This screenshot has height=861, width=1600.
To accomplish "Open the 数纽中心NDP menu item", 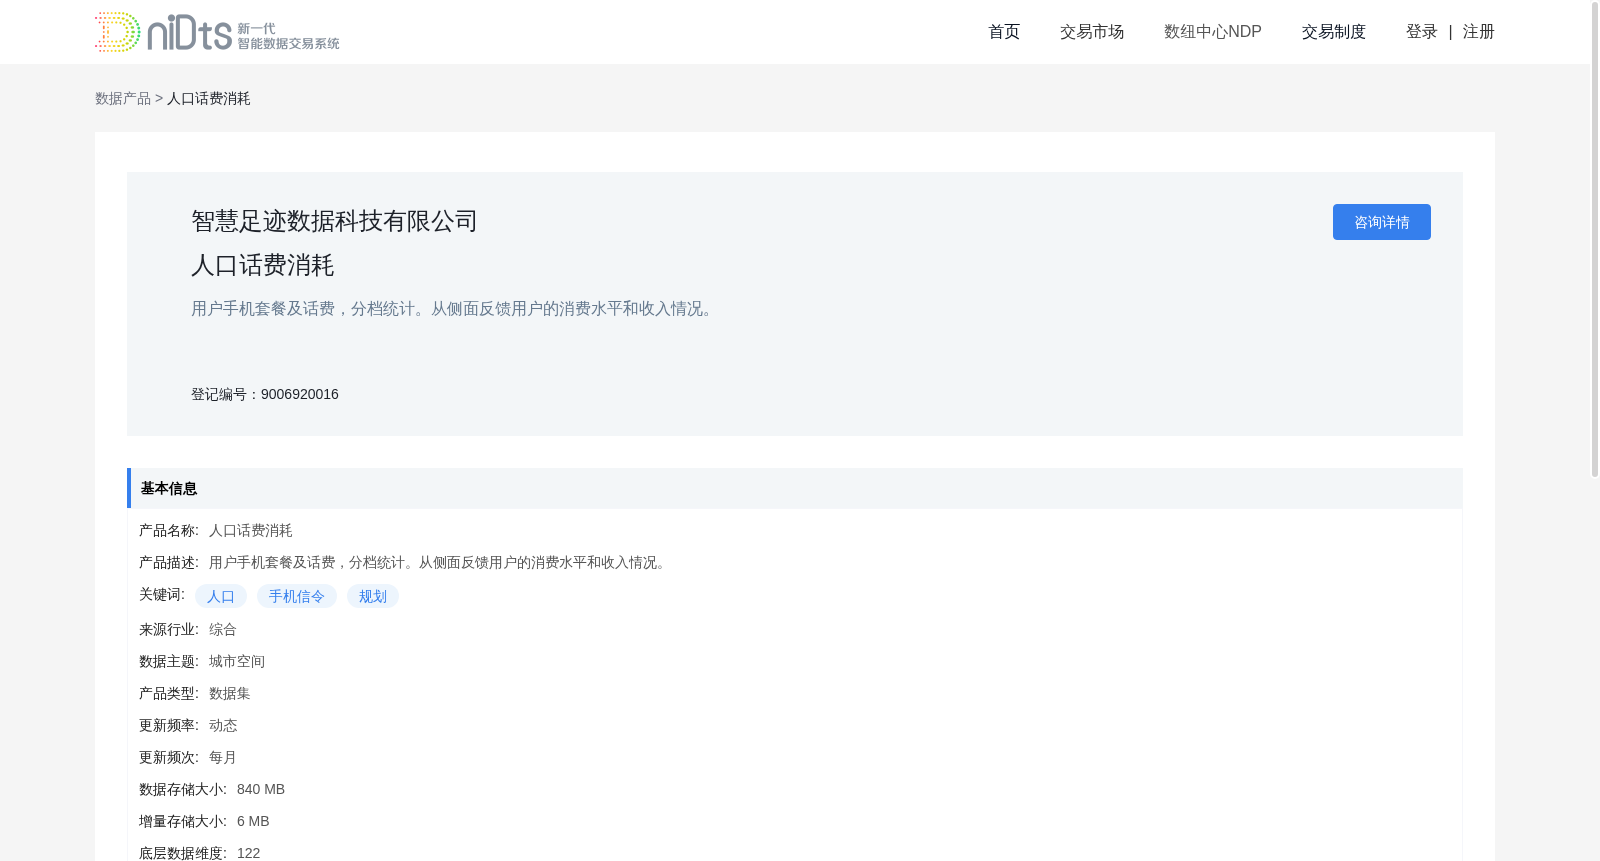I will 1213,32.
